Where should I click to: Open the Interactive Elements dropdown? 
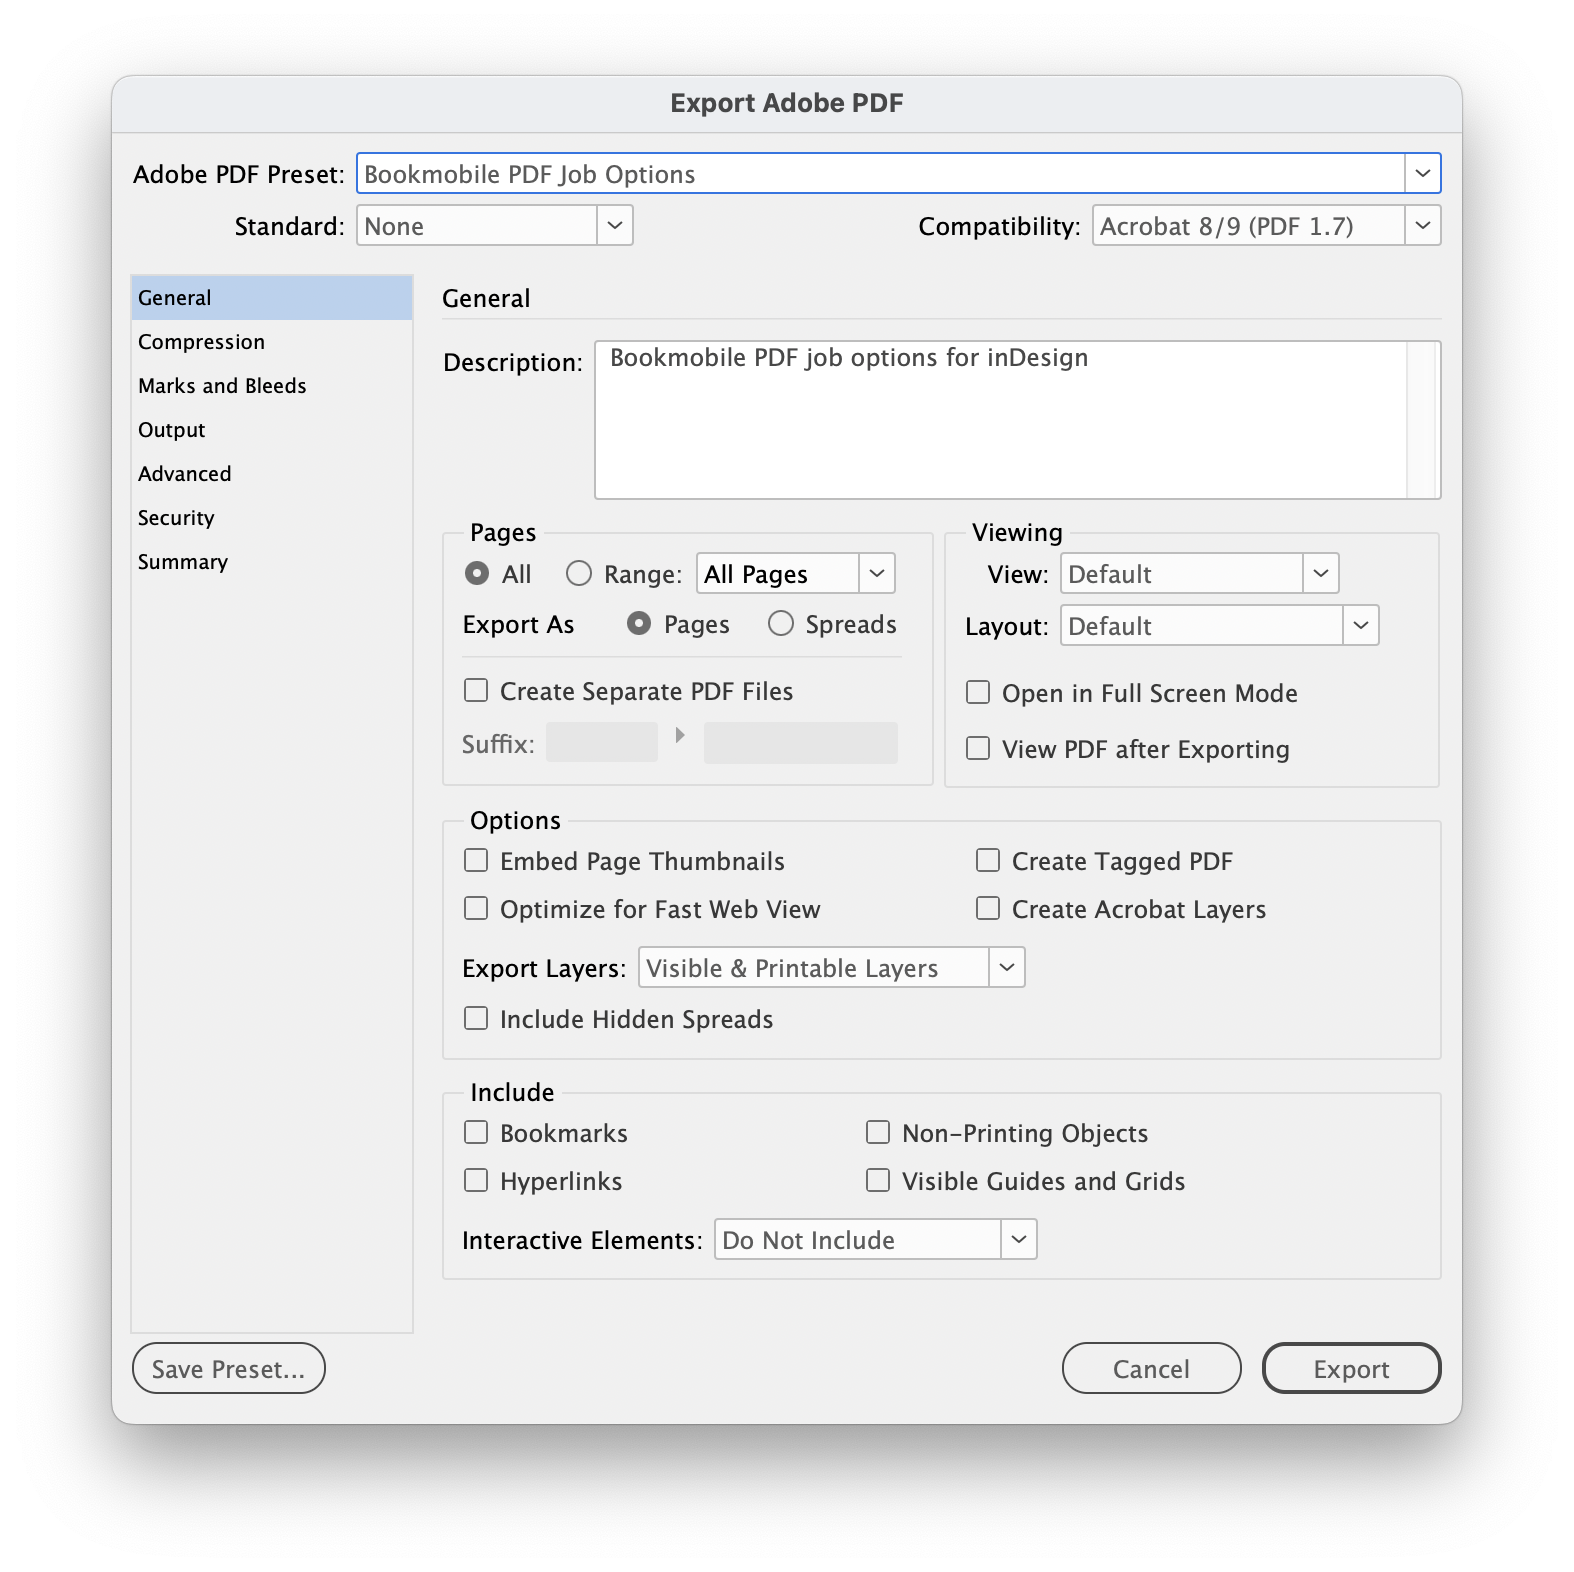click(875, 1240)
